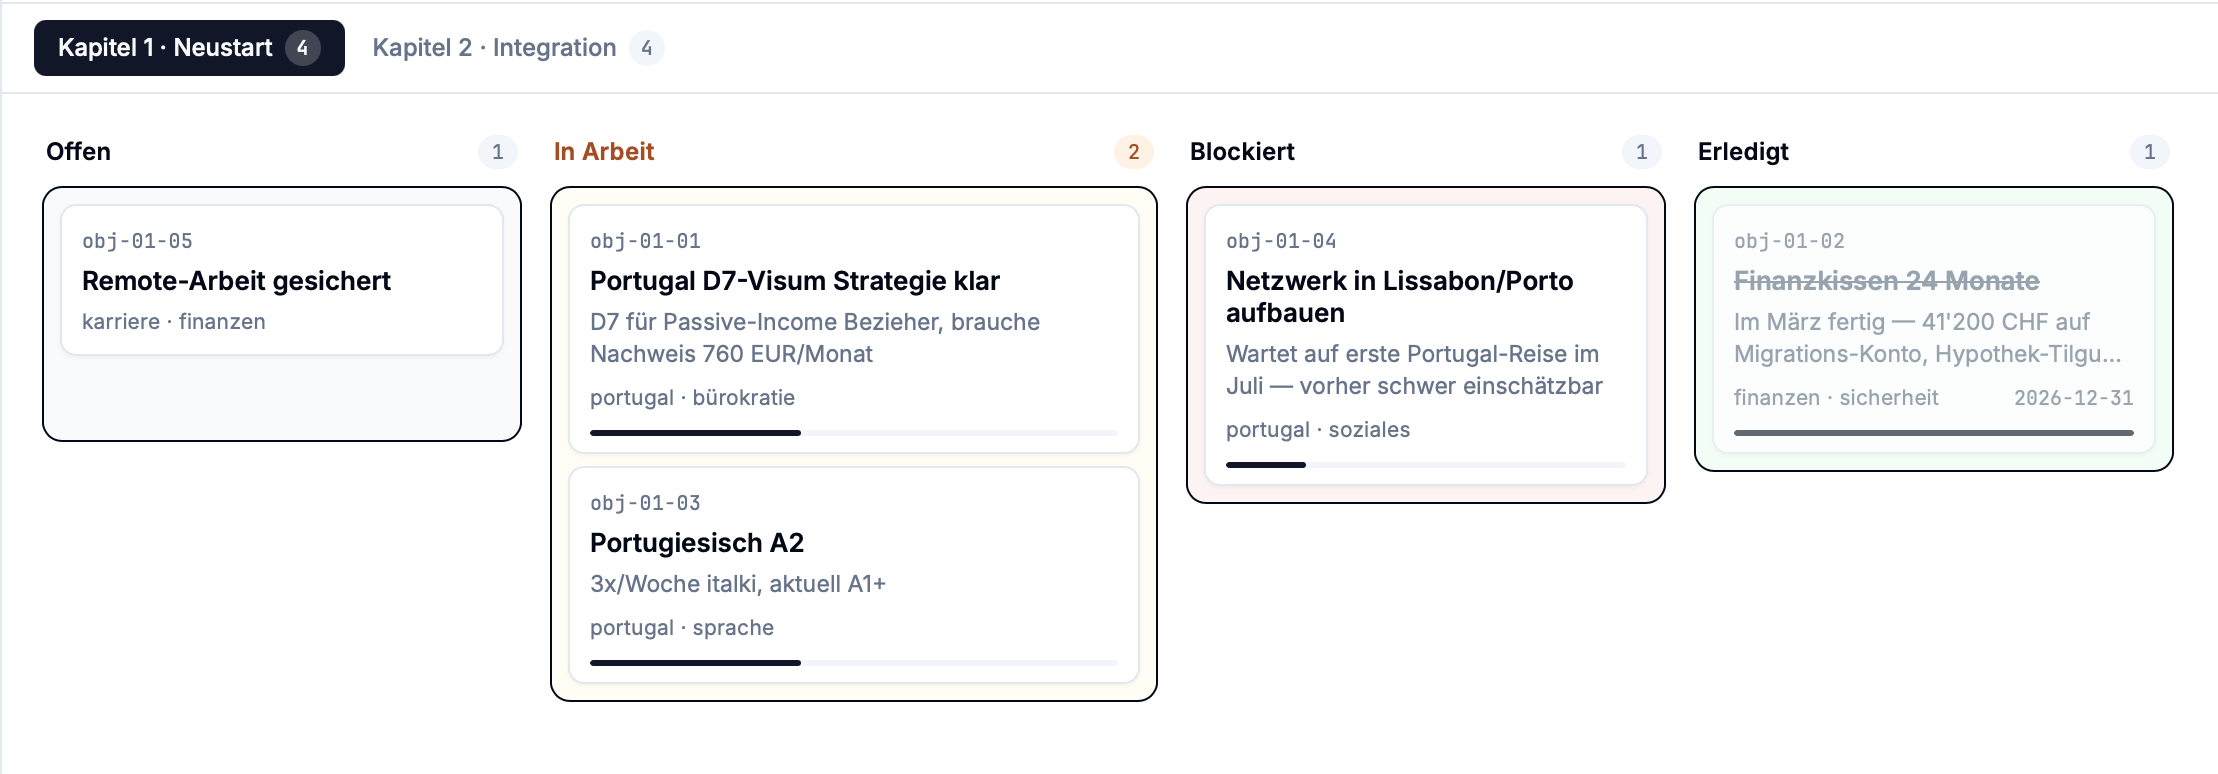Click the portugal · bürokratie tags
The height and width of the screenshot is (774, 2218).
tap(692, 397)
